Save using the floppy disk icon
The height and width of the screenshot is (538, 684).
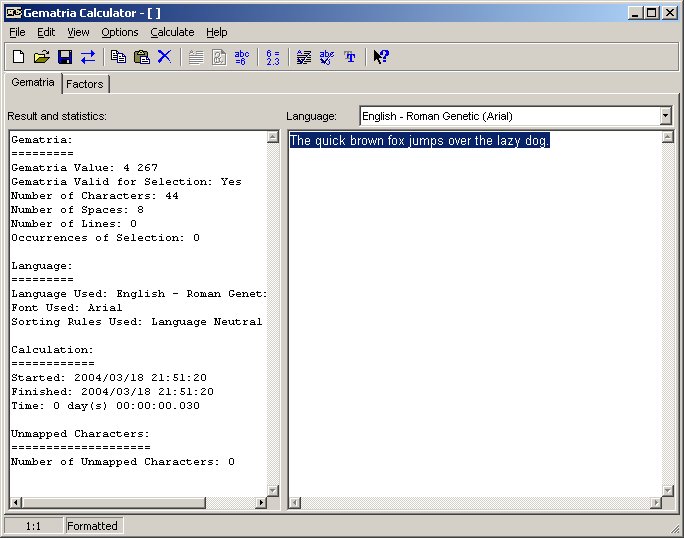(64, 57)
